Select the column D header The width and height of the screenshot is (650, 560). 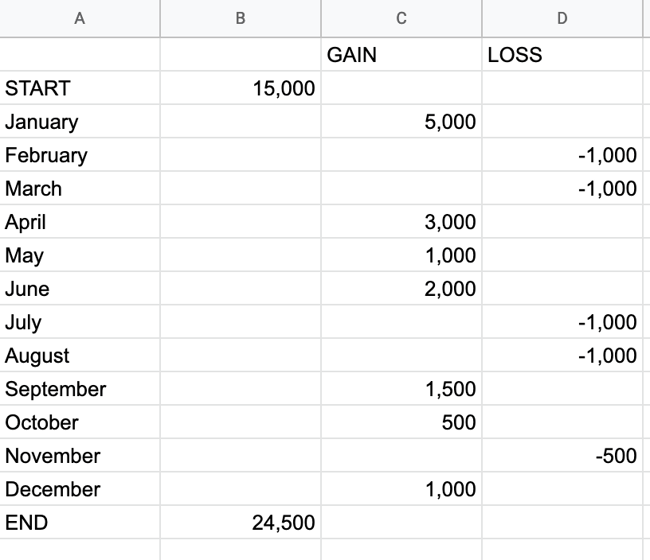coord(560,18)
